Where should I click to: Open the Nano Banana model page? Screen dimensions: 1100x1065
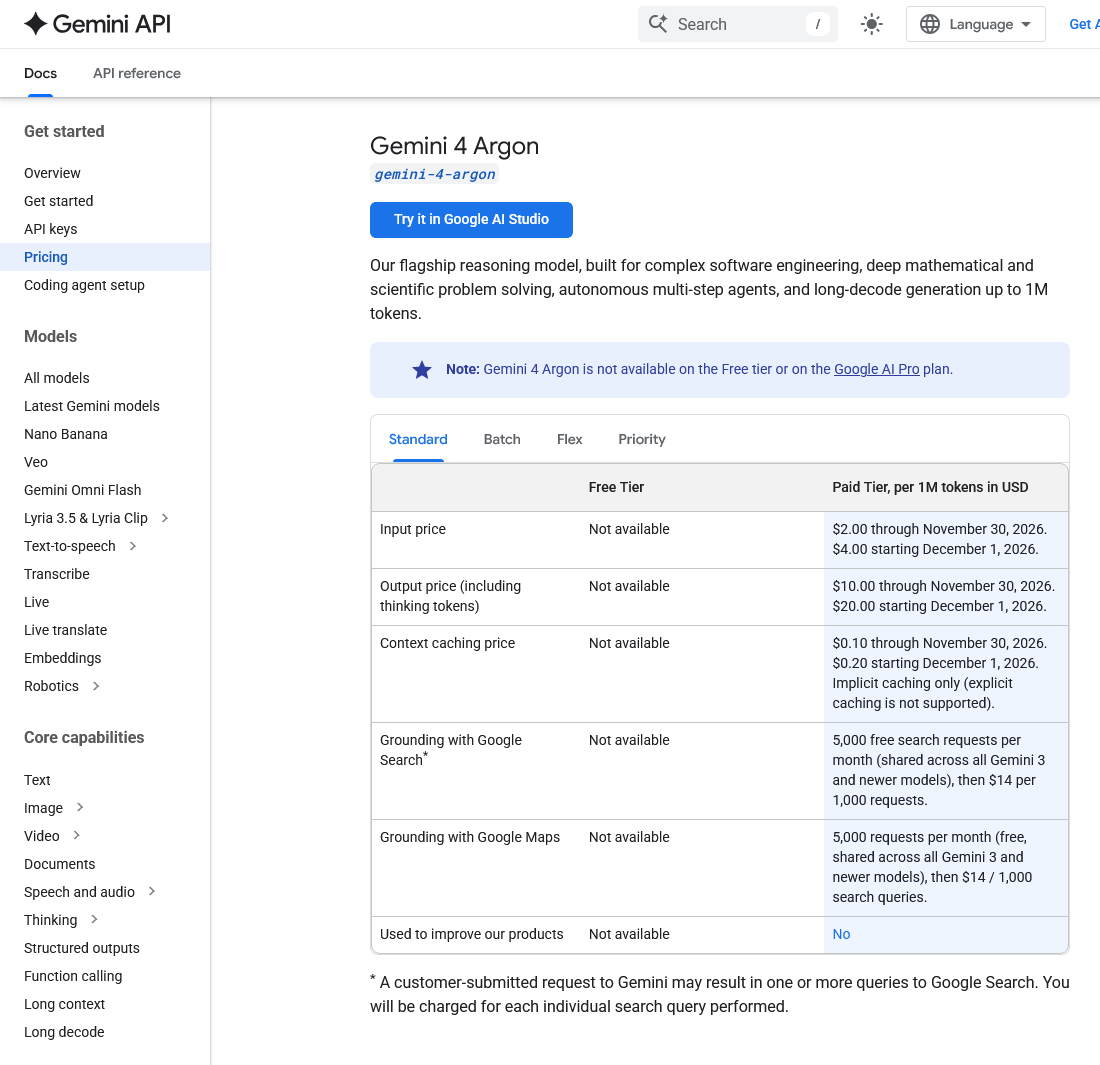coord(66,434)
